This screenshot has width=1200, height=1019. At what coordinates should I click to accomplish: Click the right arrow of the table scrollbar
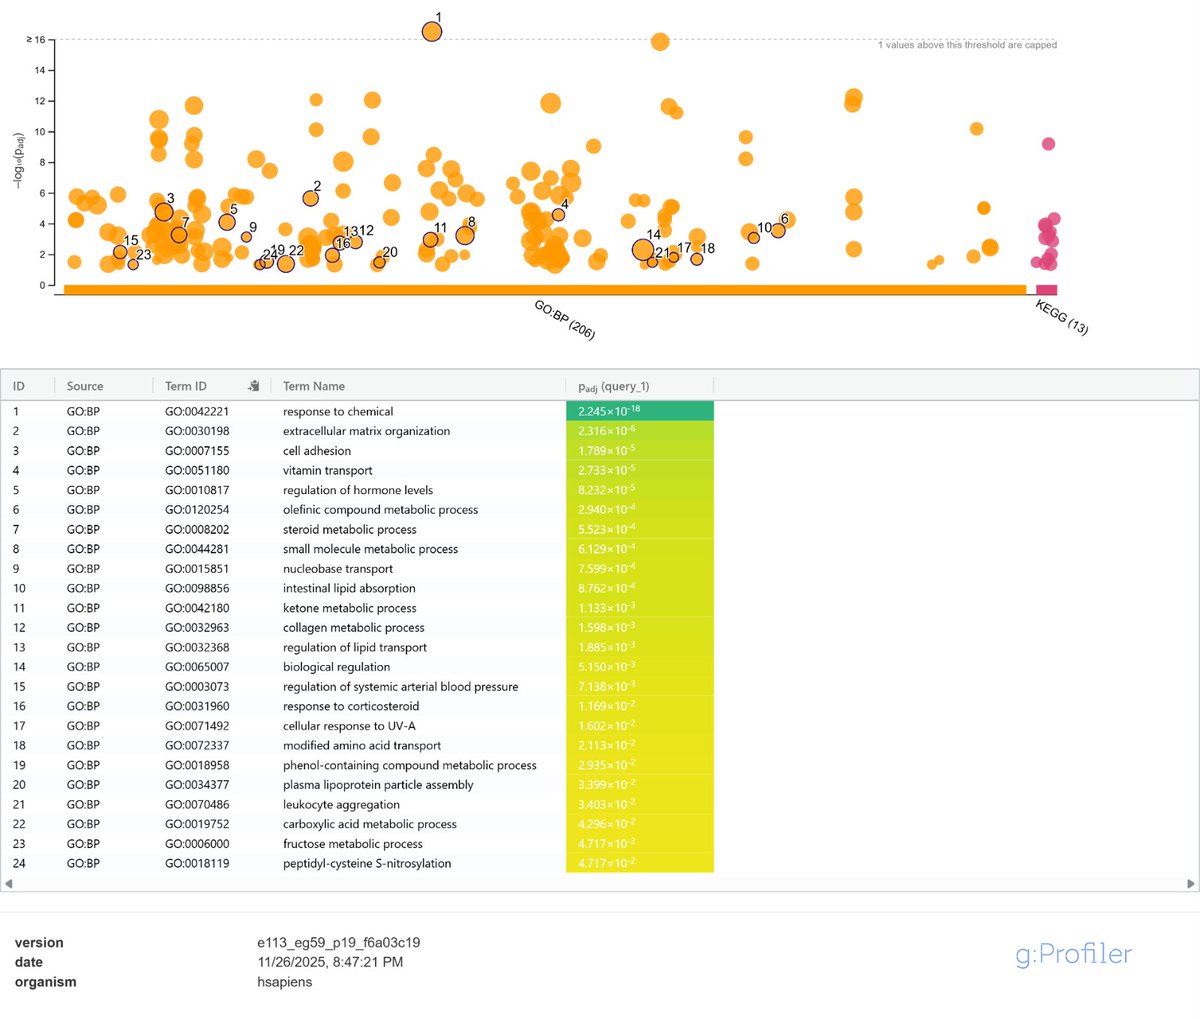1189,884
